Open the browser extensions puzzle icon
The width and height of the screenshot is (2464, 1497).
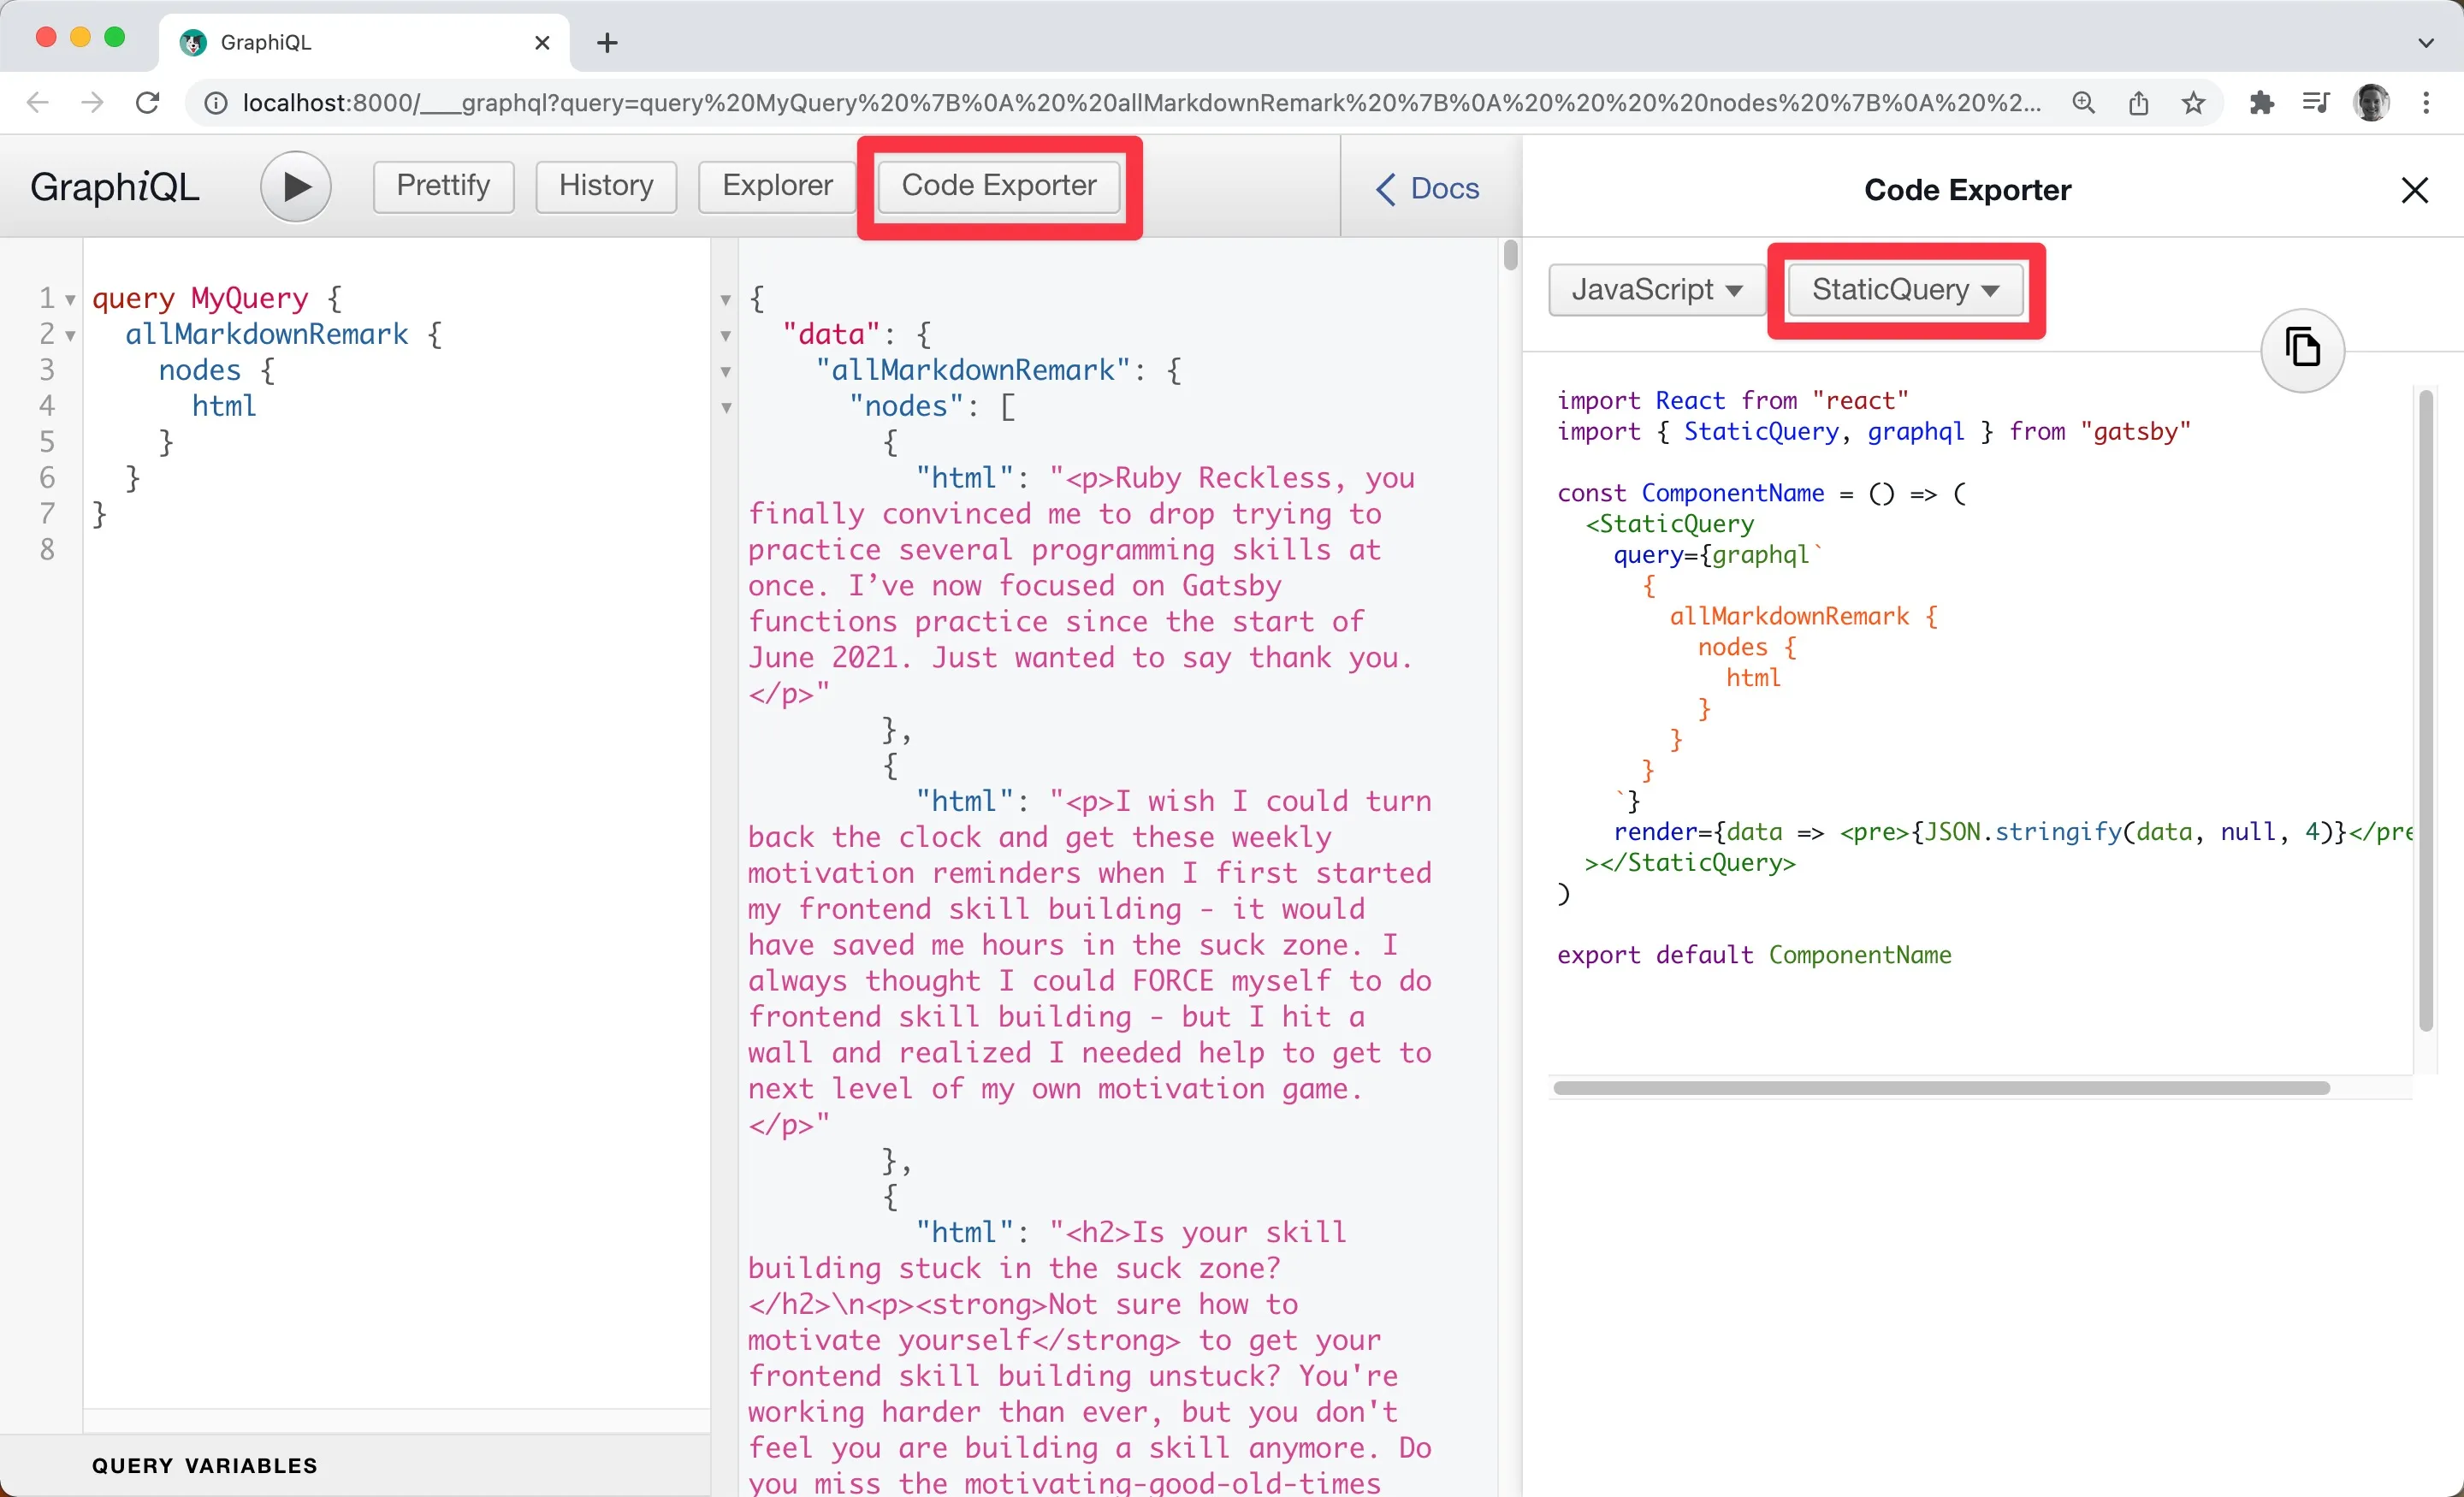(2262, 103)
